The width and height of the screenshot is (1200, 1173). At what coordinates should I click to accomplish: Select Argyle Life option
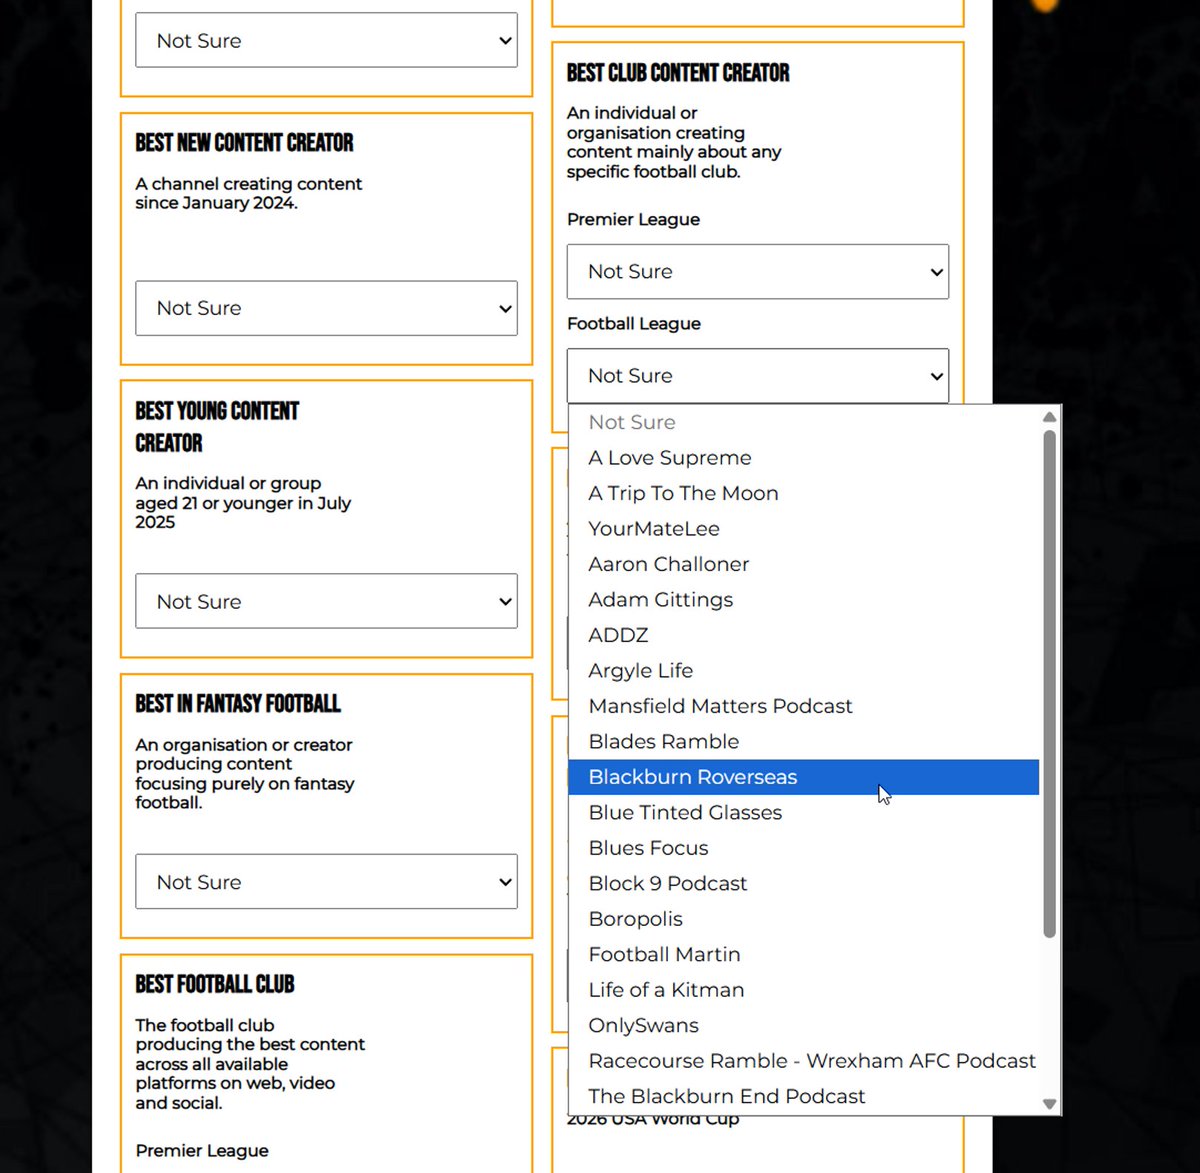tap(804, 671)
